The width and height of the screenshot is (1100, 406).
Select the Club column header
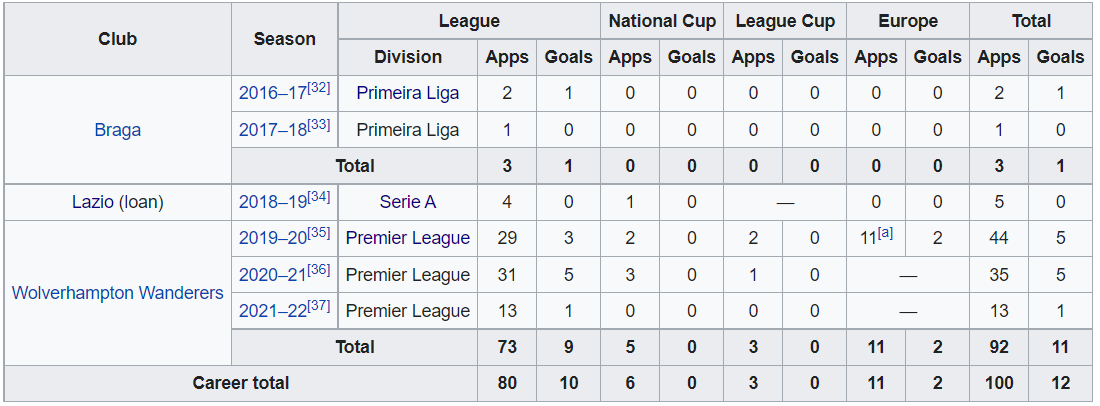tap(117, 39)
